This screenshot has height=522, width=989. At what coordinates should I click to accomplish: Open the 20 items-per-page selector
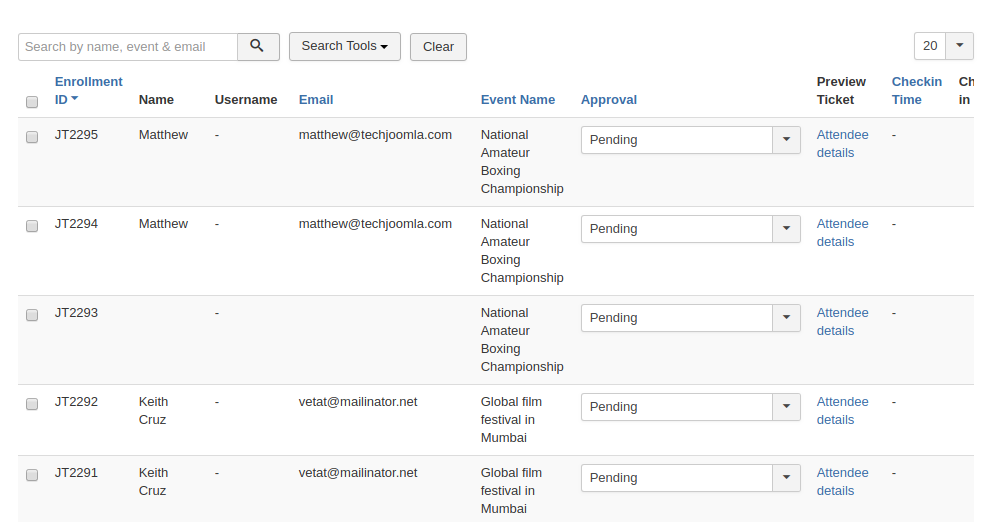click(943, 46)
